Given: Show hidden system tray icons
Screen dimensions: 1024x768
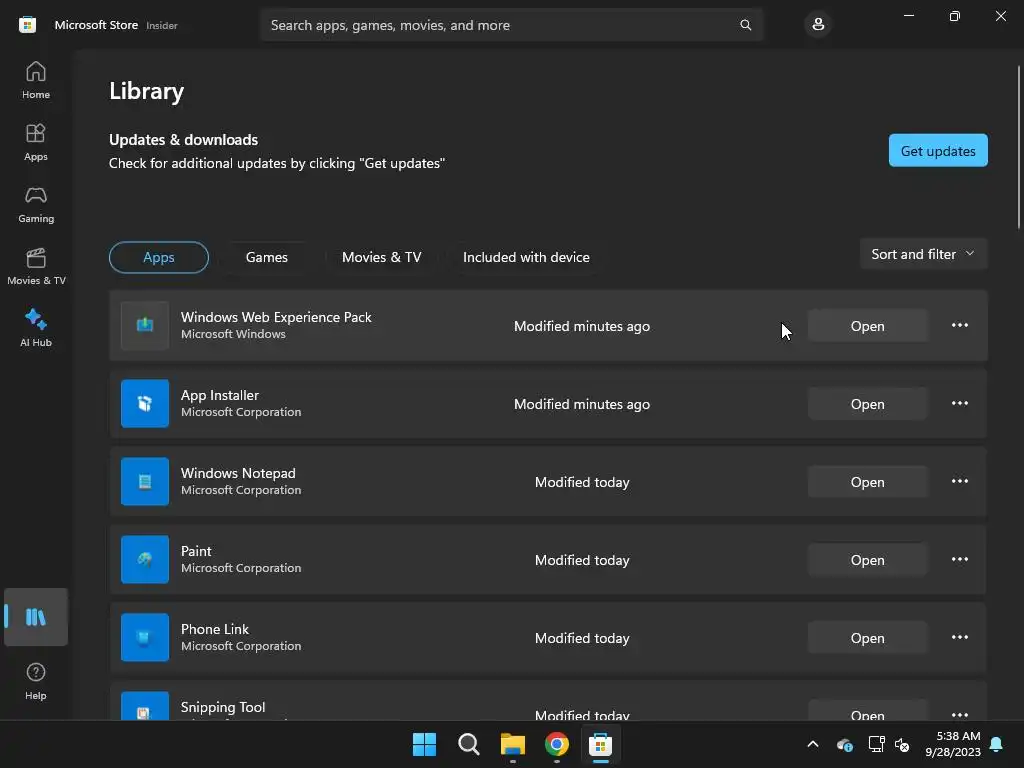Looking at the screenshot, I should 812,744.
